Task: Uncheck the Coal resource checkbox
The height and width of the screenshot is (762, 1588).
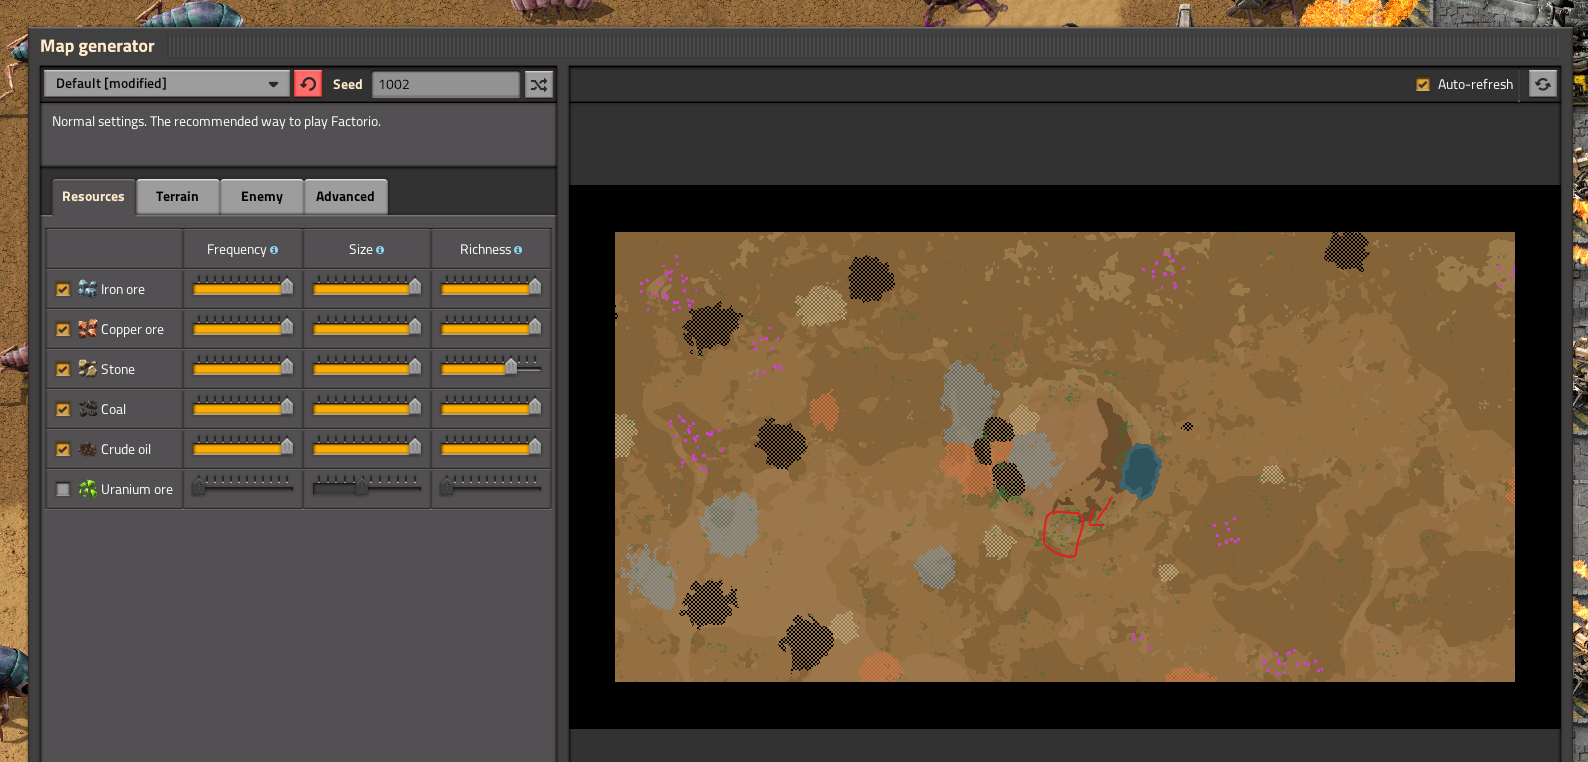Action: click(x=63, y=409)
